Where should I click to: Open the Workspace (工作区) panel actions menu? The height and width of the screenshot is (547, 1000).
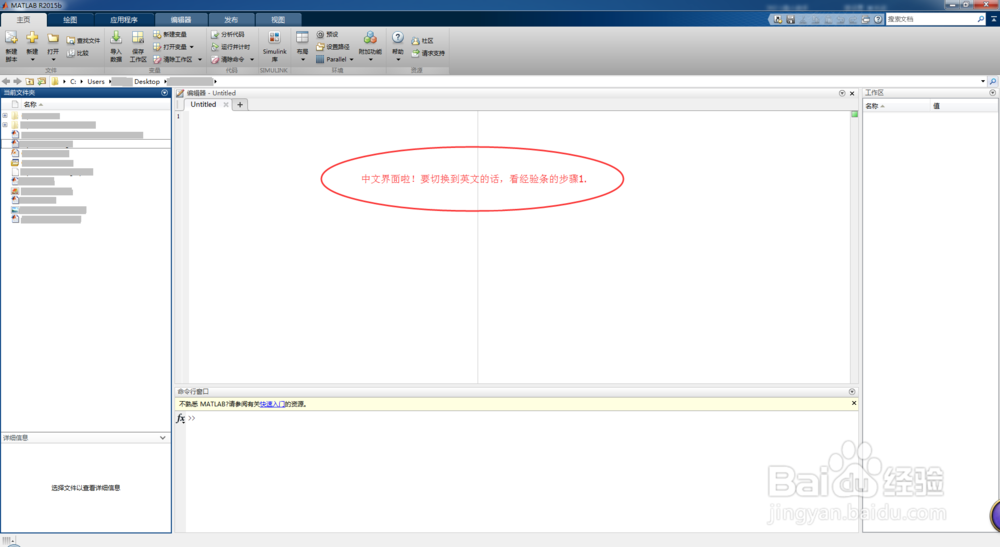click(x=992, y=93)
